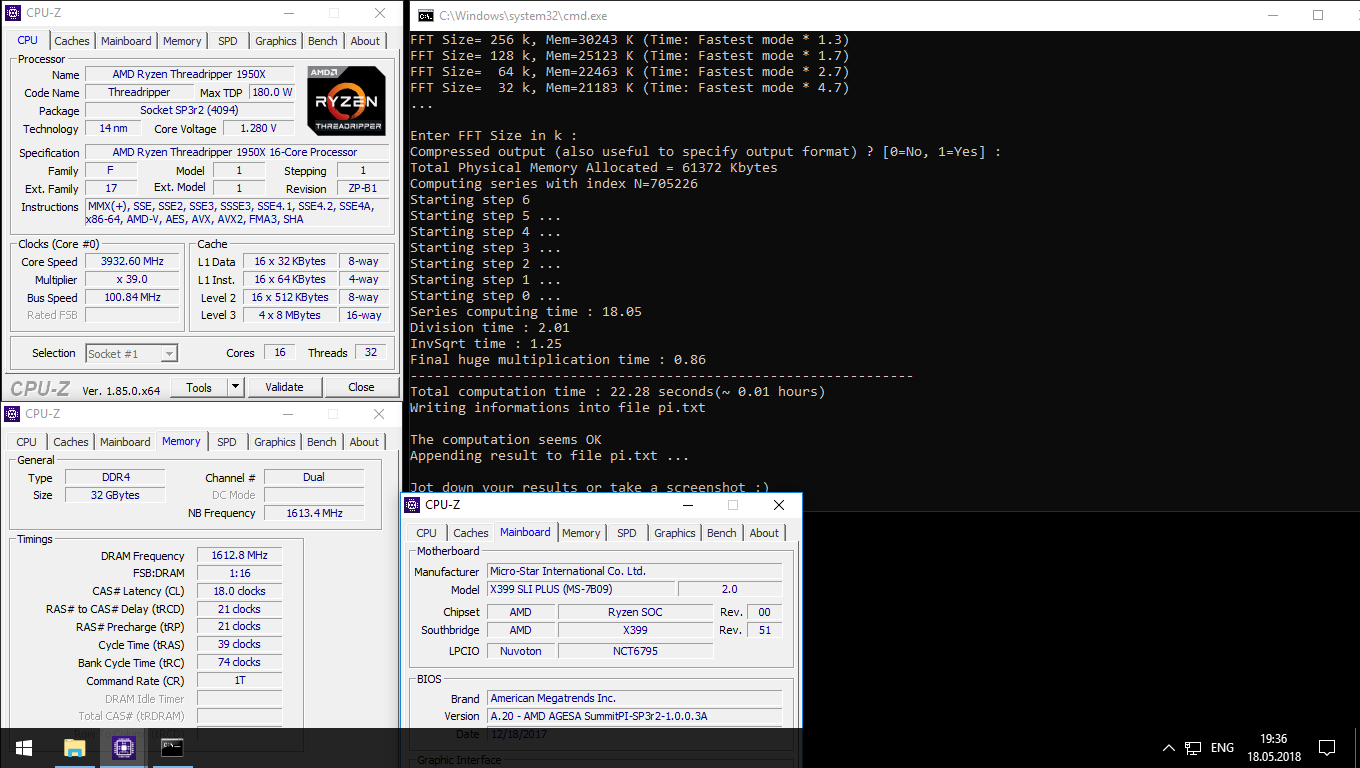Screen dimensions: 1360x768
Task: Click the Close button in CPU-Z
Action: (361, 387)
